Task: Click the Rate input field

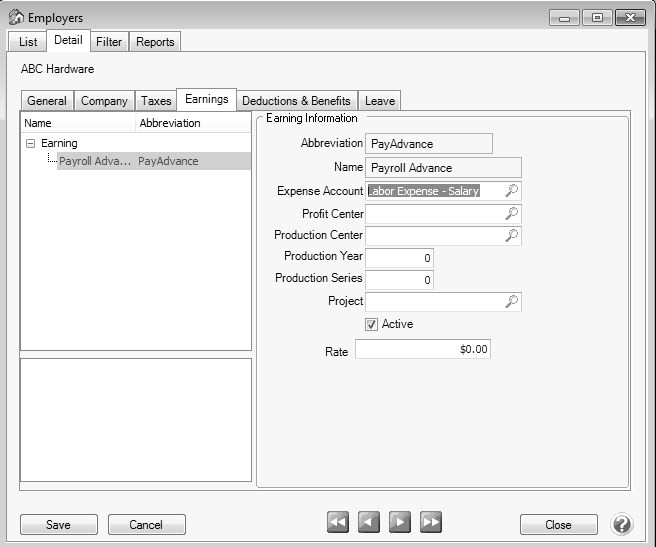Action: click(x=423, y=350)
